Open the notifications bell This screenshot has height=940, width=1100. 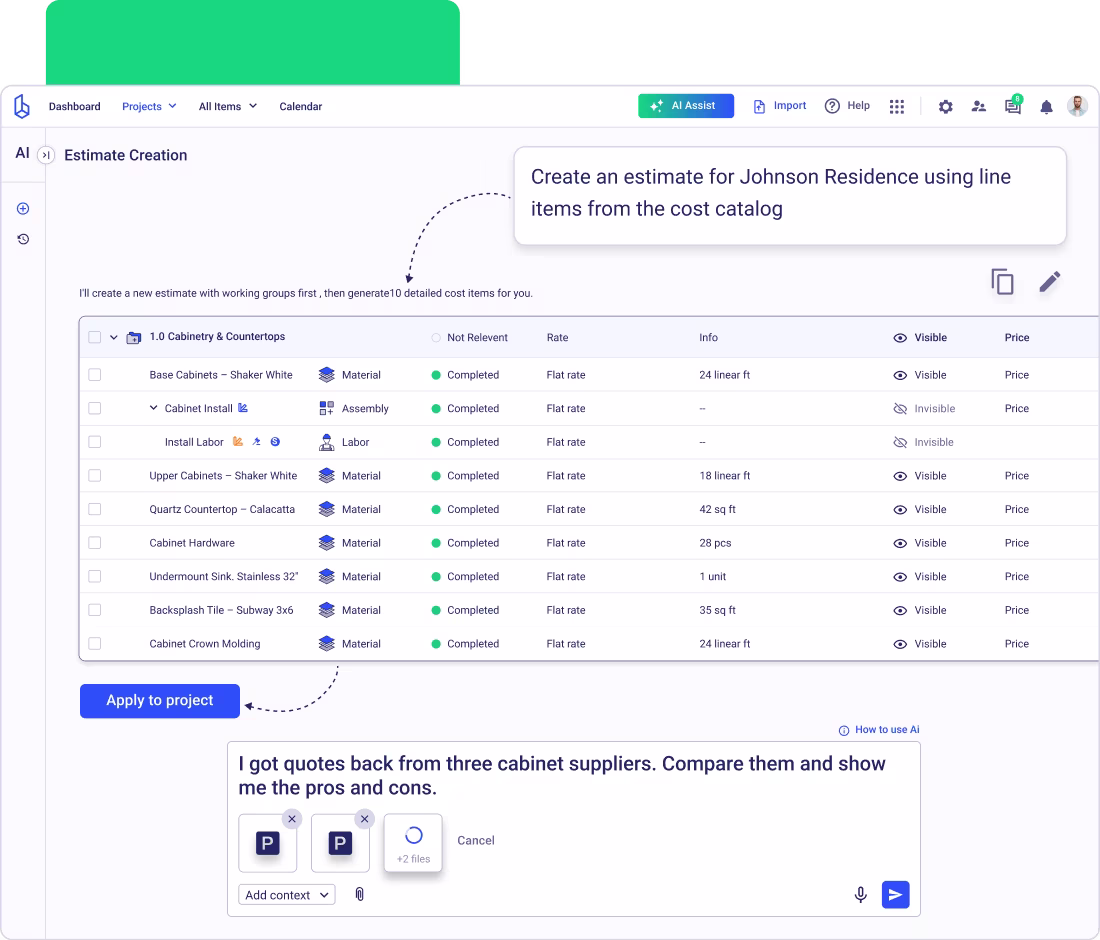pyautogui.click(x=1046, y=107)
